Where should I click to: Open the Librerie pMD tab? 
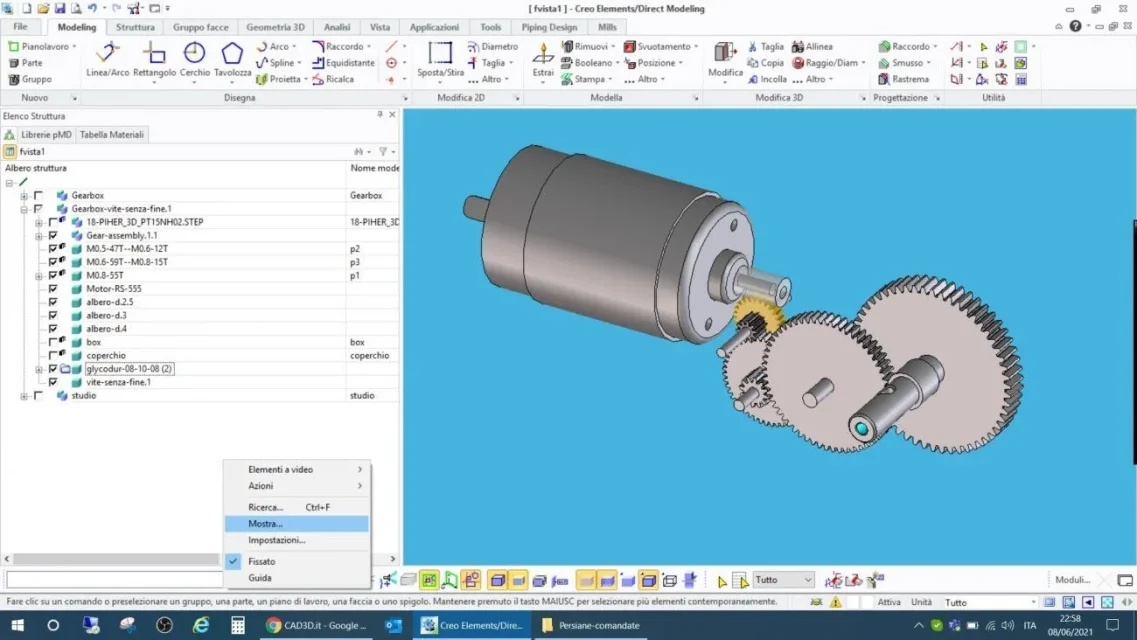pyautogui.click(x=46, y=135)
